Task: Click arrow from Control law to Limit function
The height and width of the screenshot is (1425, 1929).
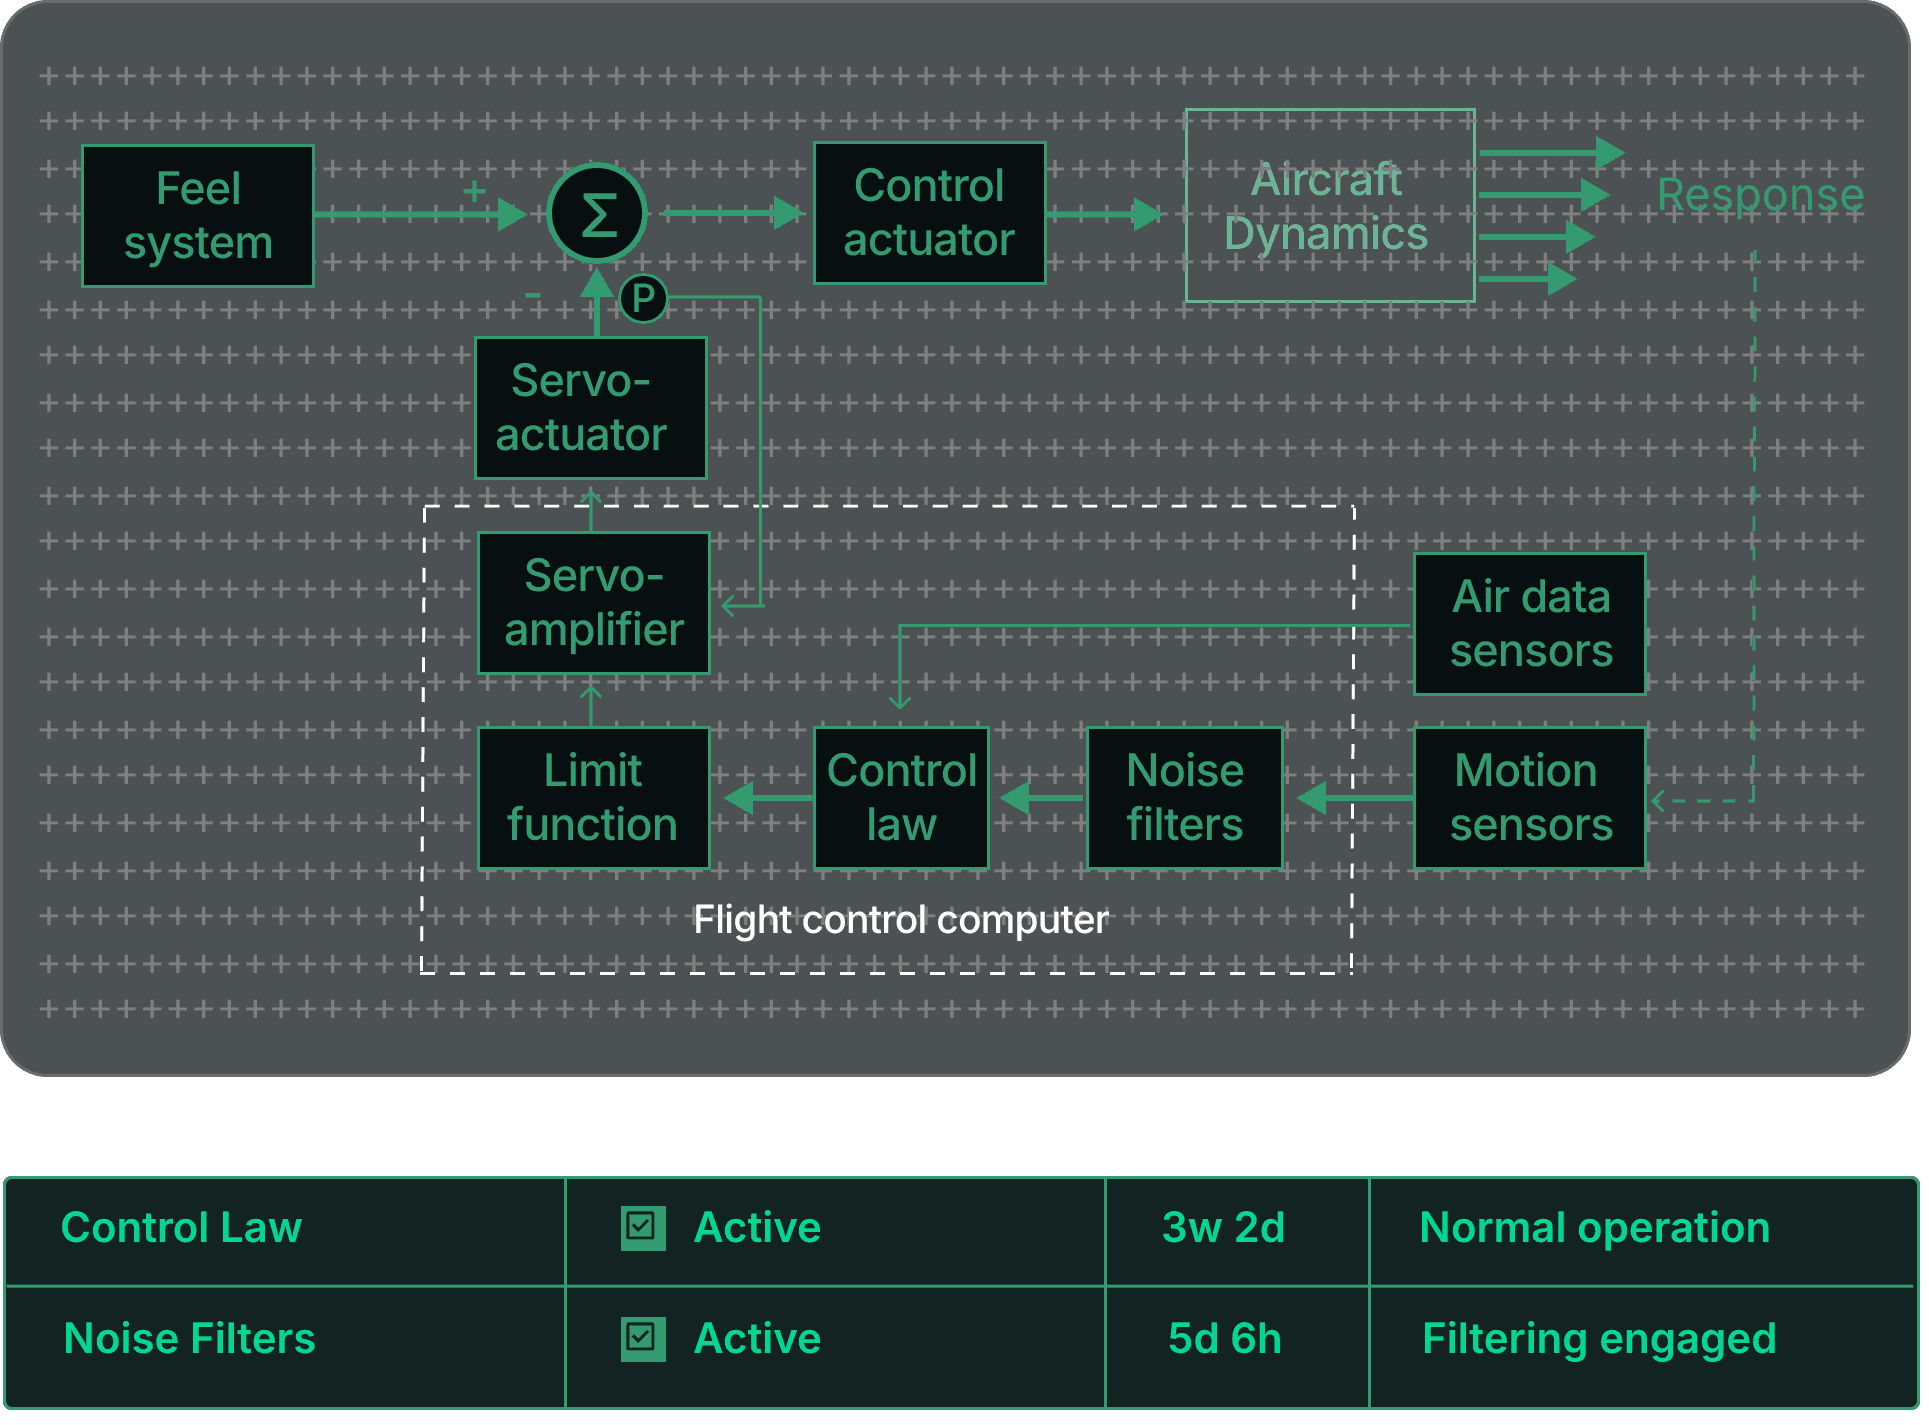Action: click(767, 798)
